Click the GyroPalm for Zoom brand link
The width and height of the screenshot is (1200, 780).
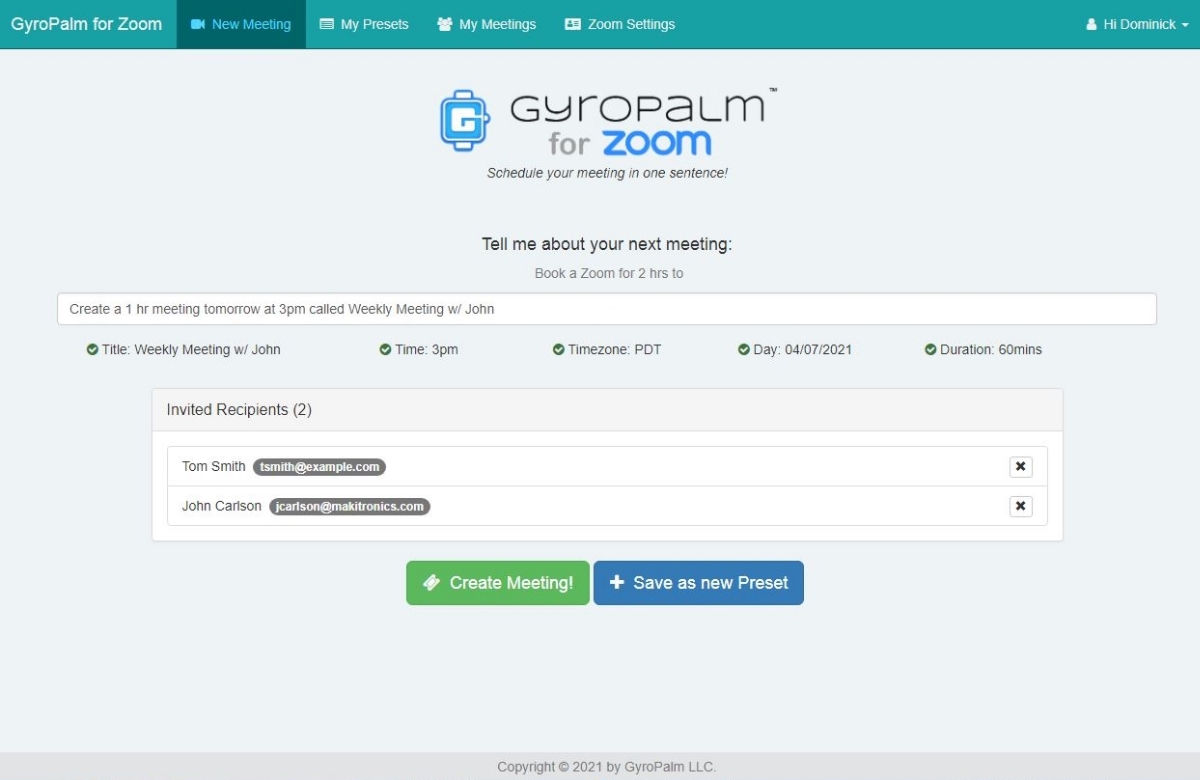[x=87, y=24]
